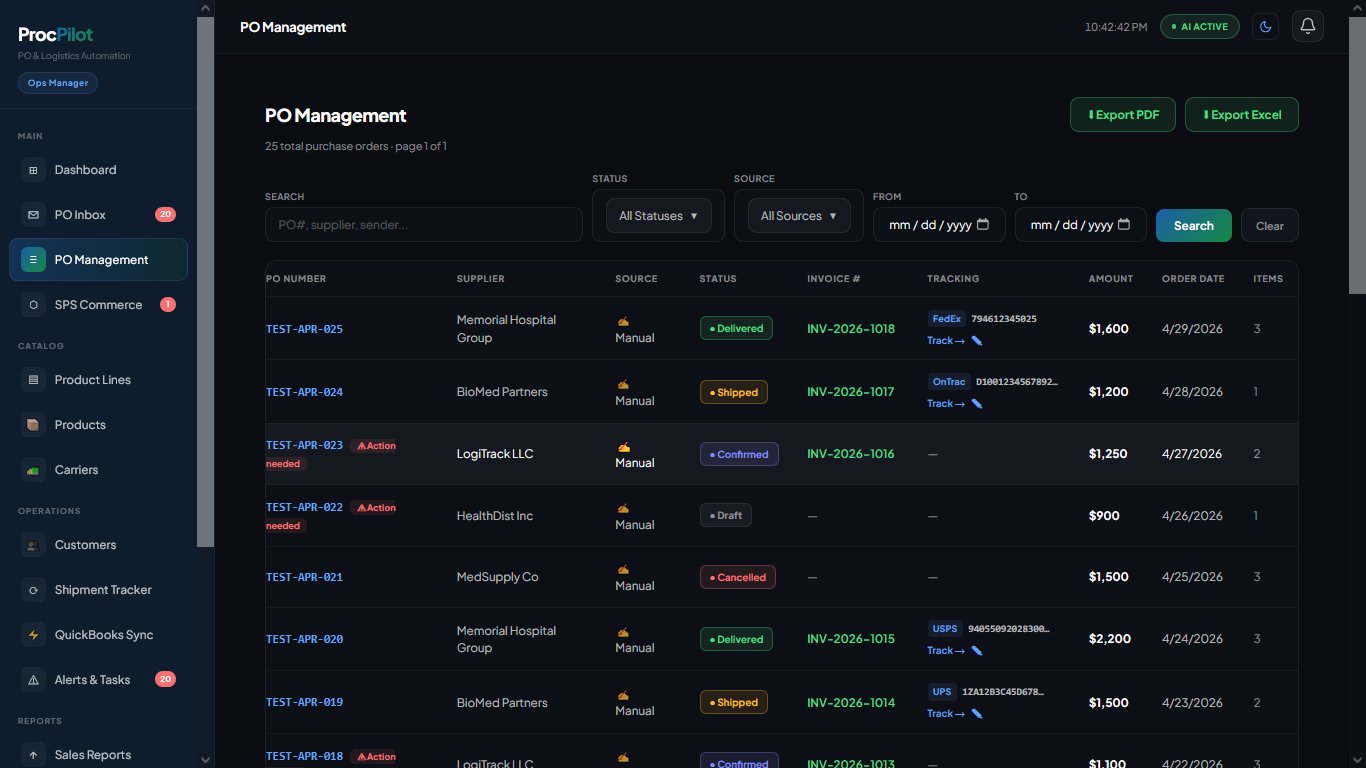Open PO number TEST-APR-021 link
The height and width of the screenshot is (768, 1366).
[x=304, y=577]
